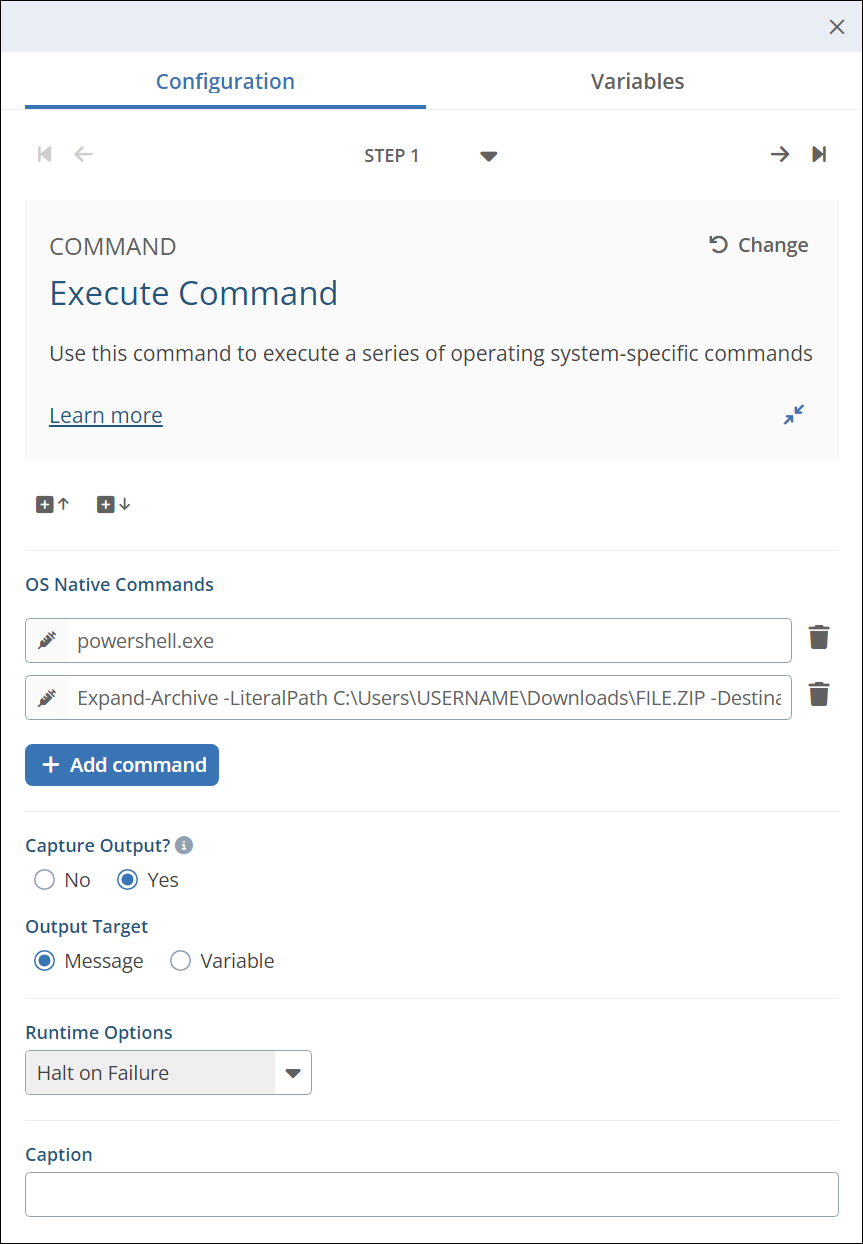Select No for Capture Output

[x=44, y=880]
